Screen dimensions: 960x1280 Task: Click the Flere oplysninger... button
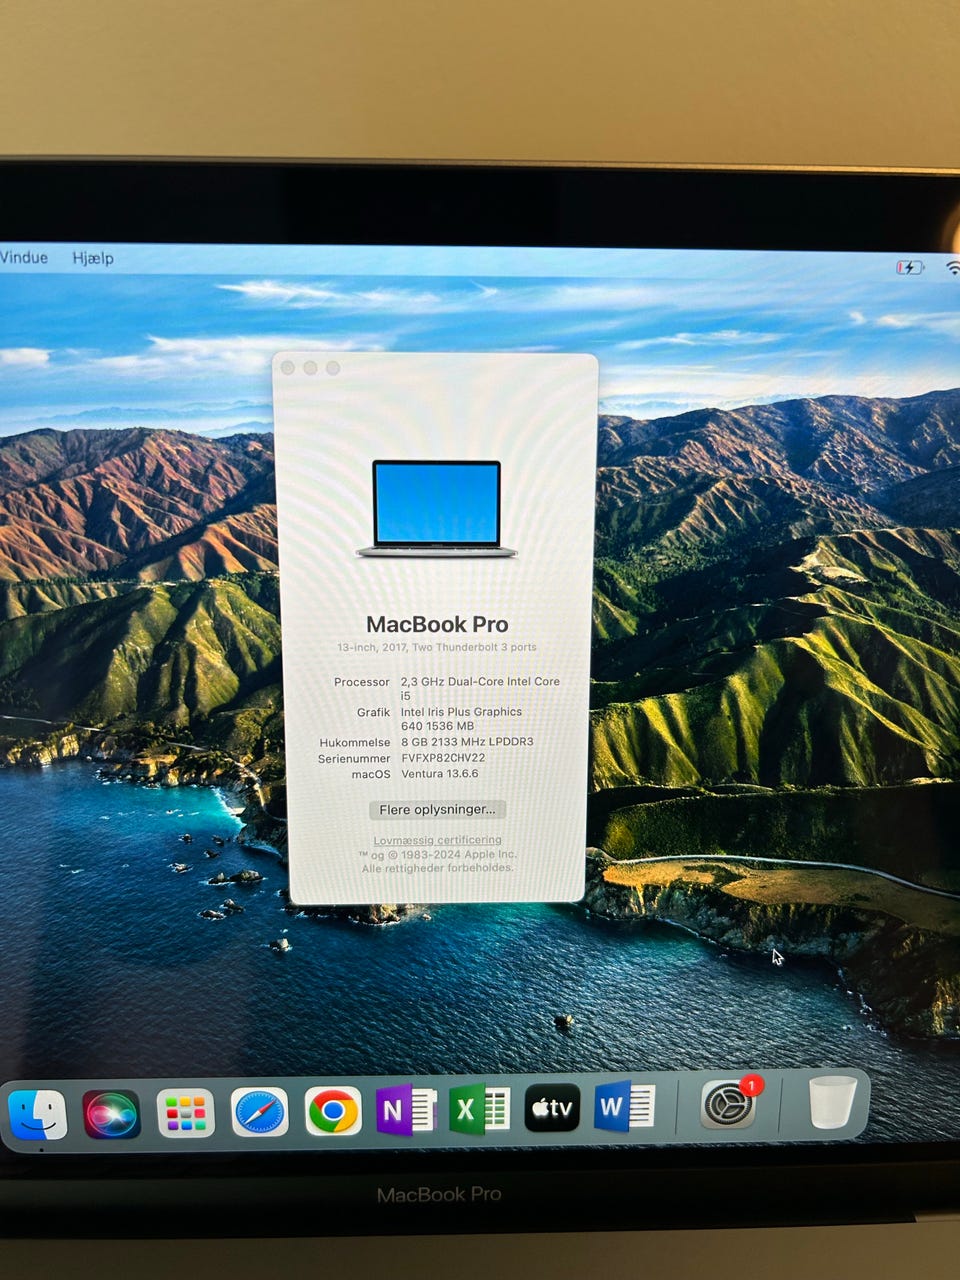coord(437,809)
